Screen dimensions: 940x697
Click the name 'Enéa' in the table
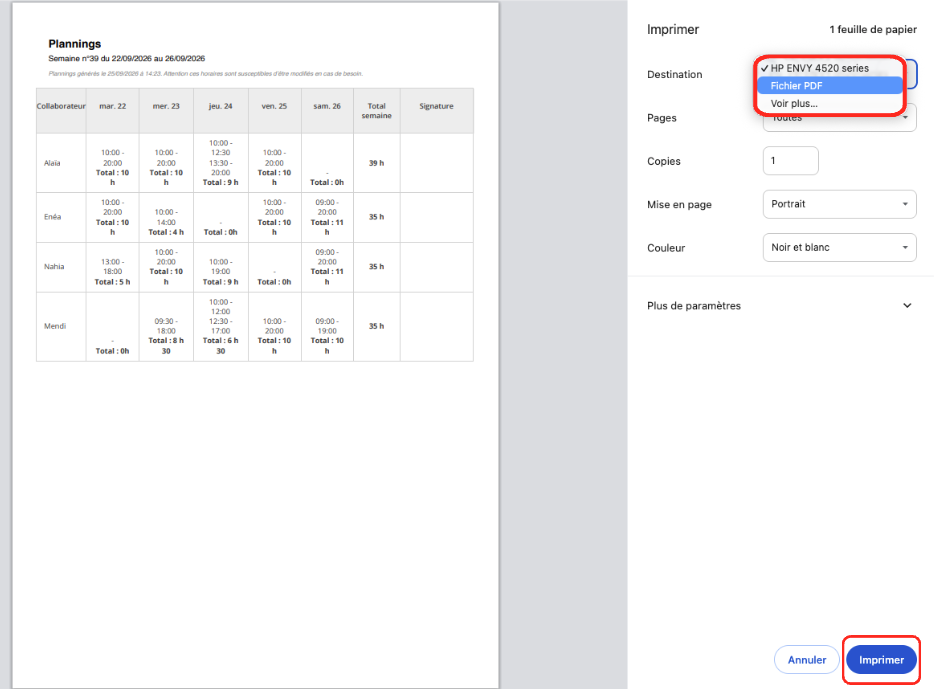coord(53,218)
